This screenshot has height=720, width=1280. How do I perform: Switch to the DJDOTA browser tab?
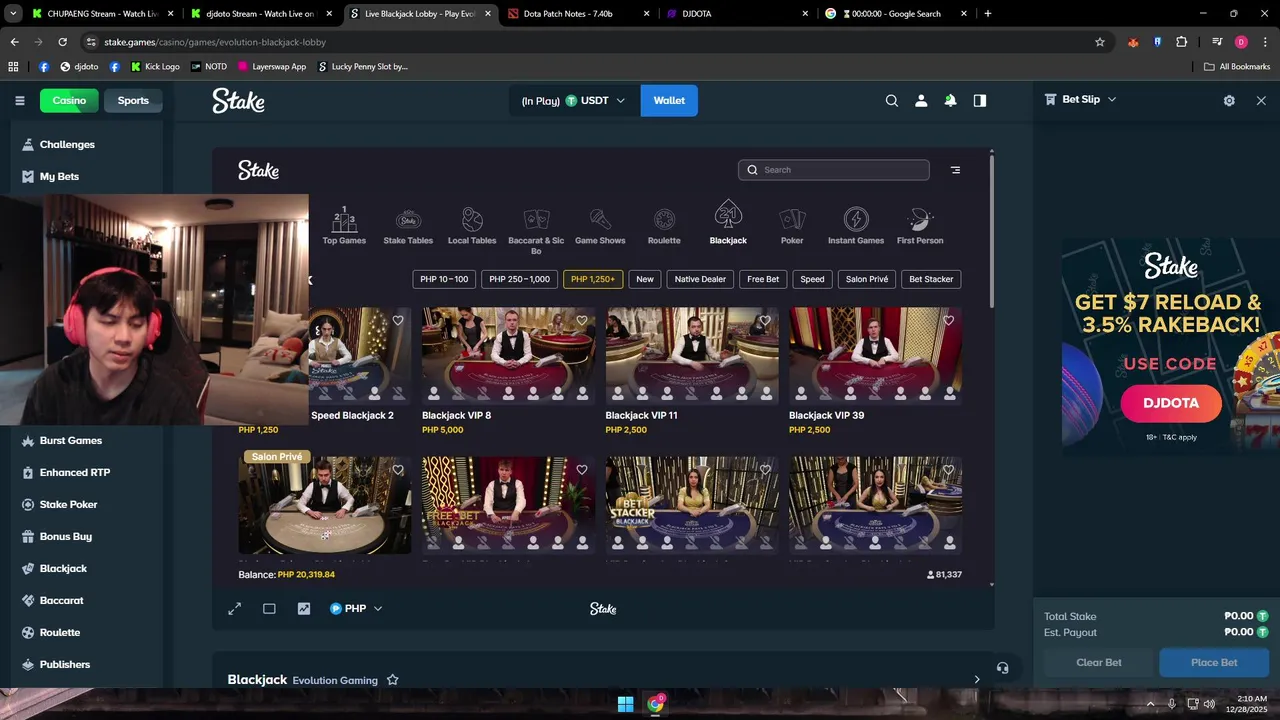[x=737, y=14]
